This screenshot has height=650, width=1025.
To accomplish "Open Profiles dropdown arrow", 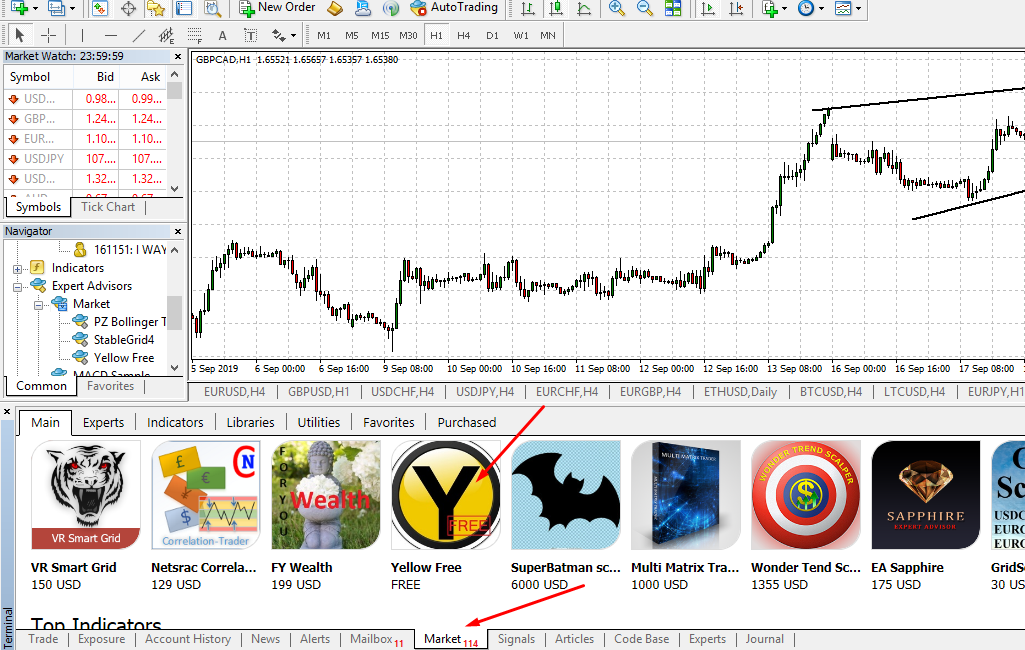I will (x=73, y=9).
